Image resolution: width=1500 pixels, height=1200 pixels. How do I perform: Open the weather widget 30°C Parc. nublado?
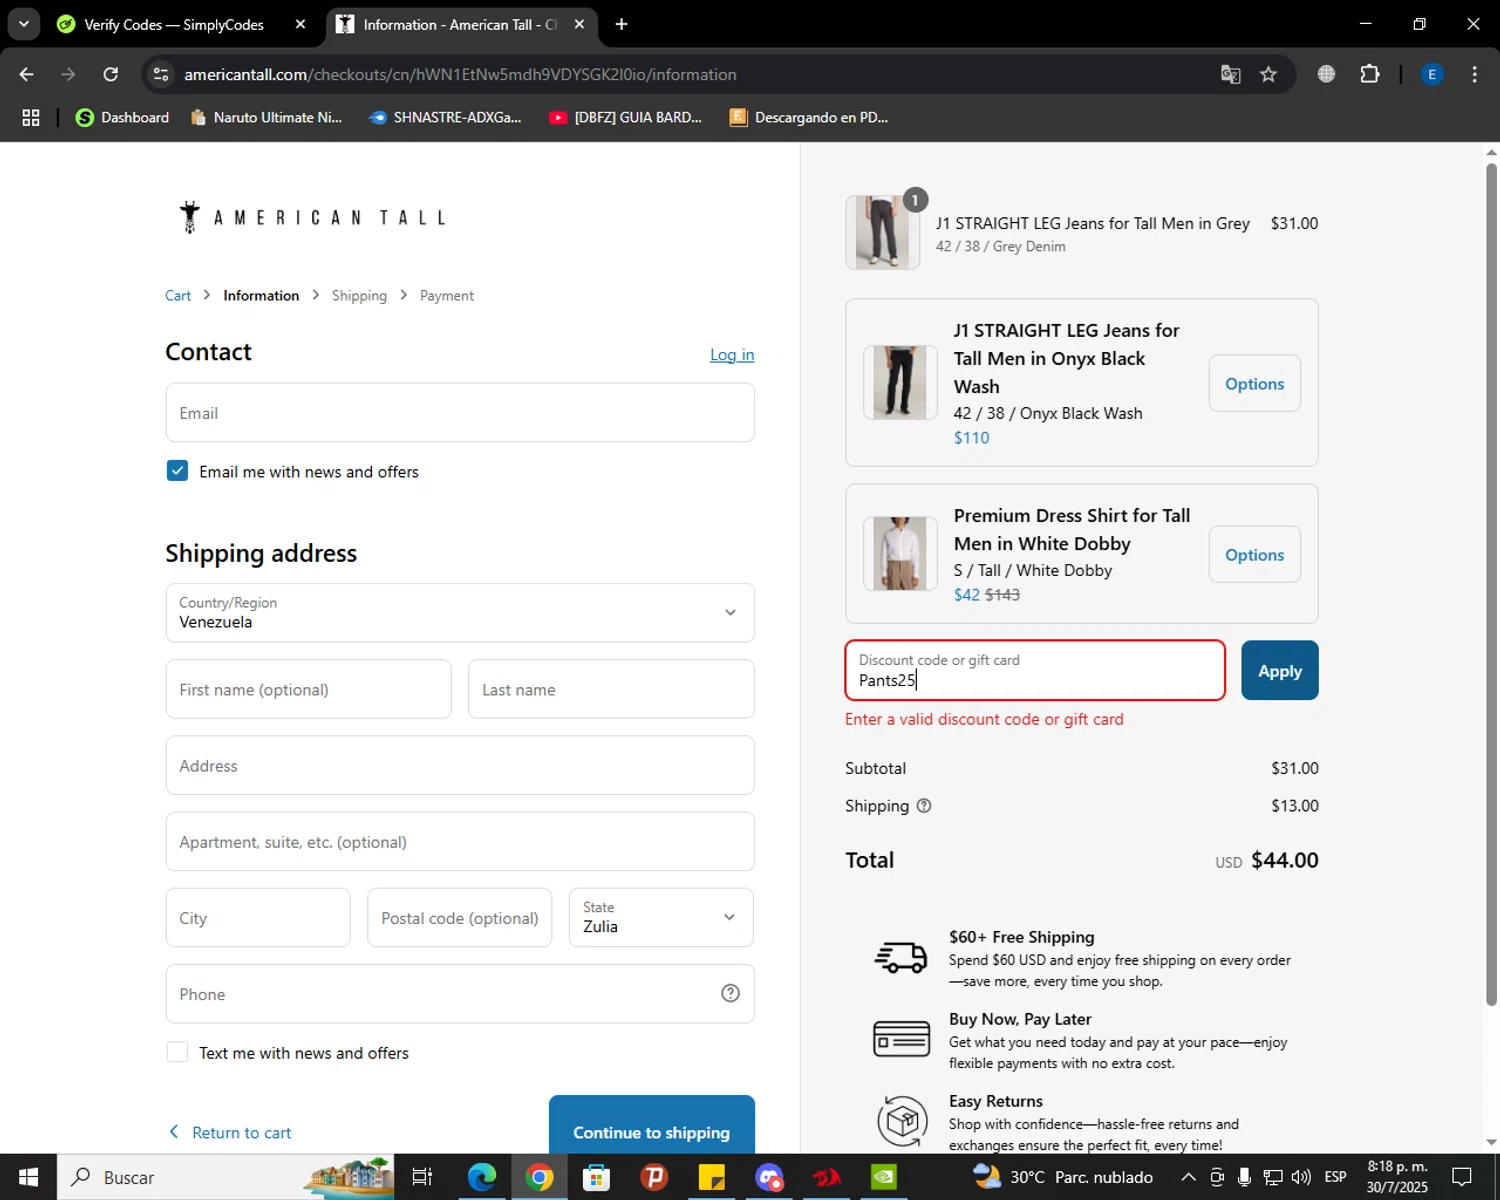[1062, 1177]
